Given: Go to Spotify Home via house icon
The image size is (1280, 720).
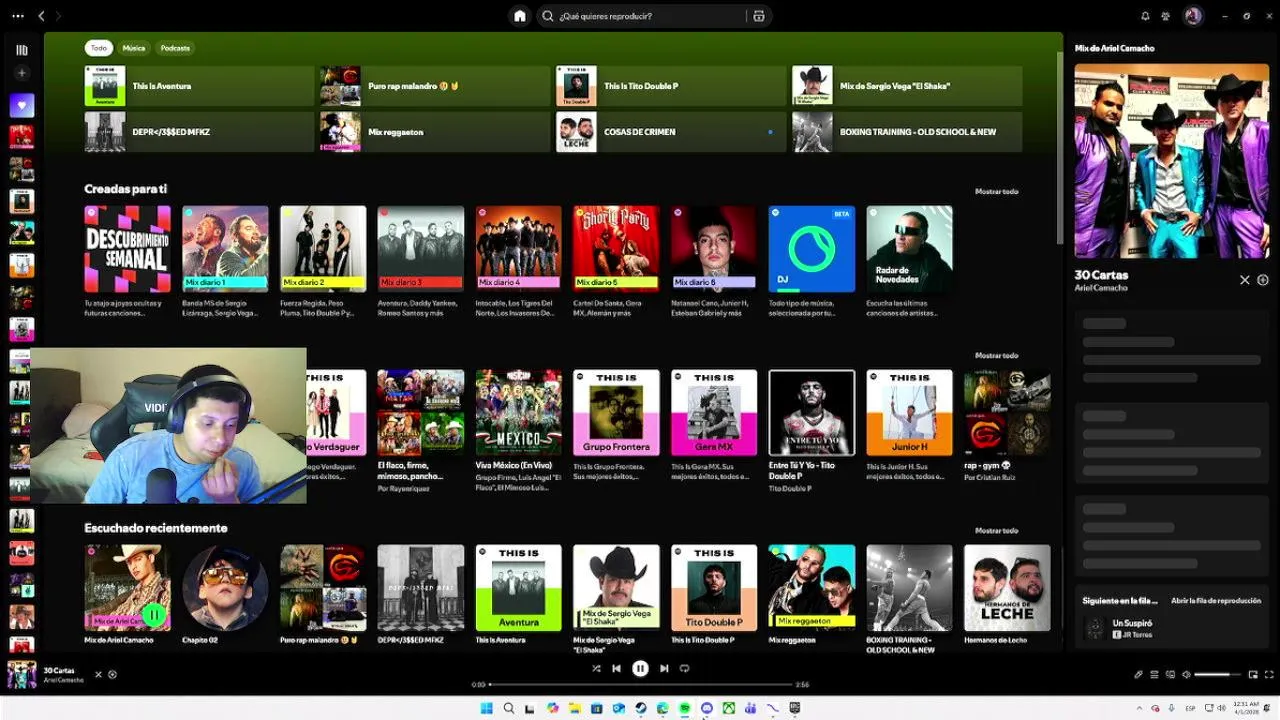Looking at the screenshot, I should tap(519, 16).
